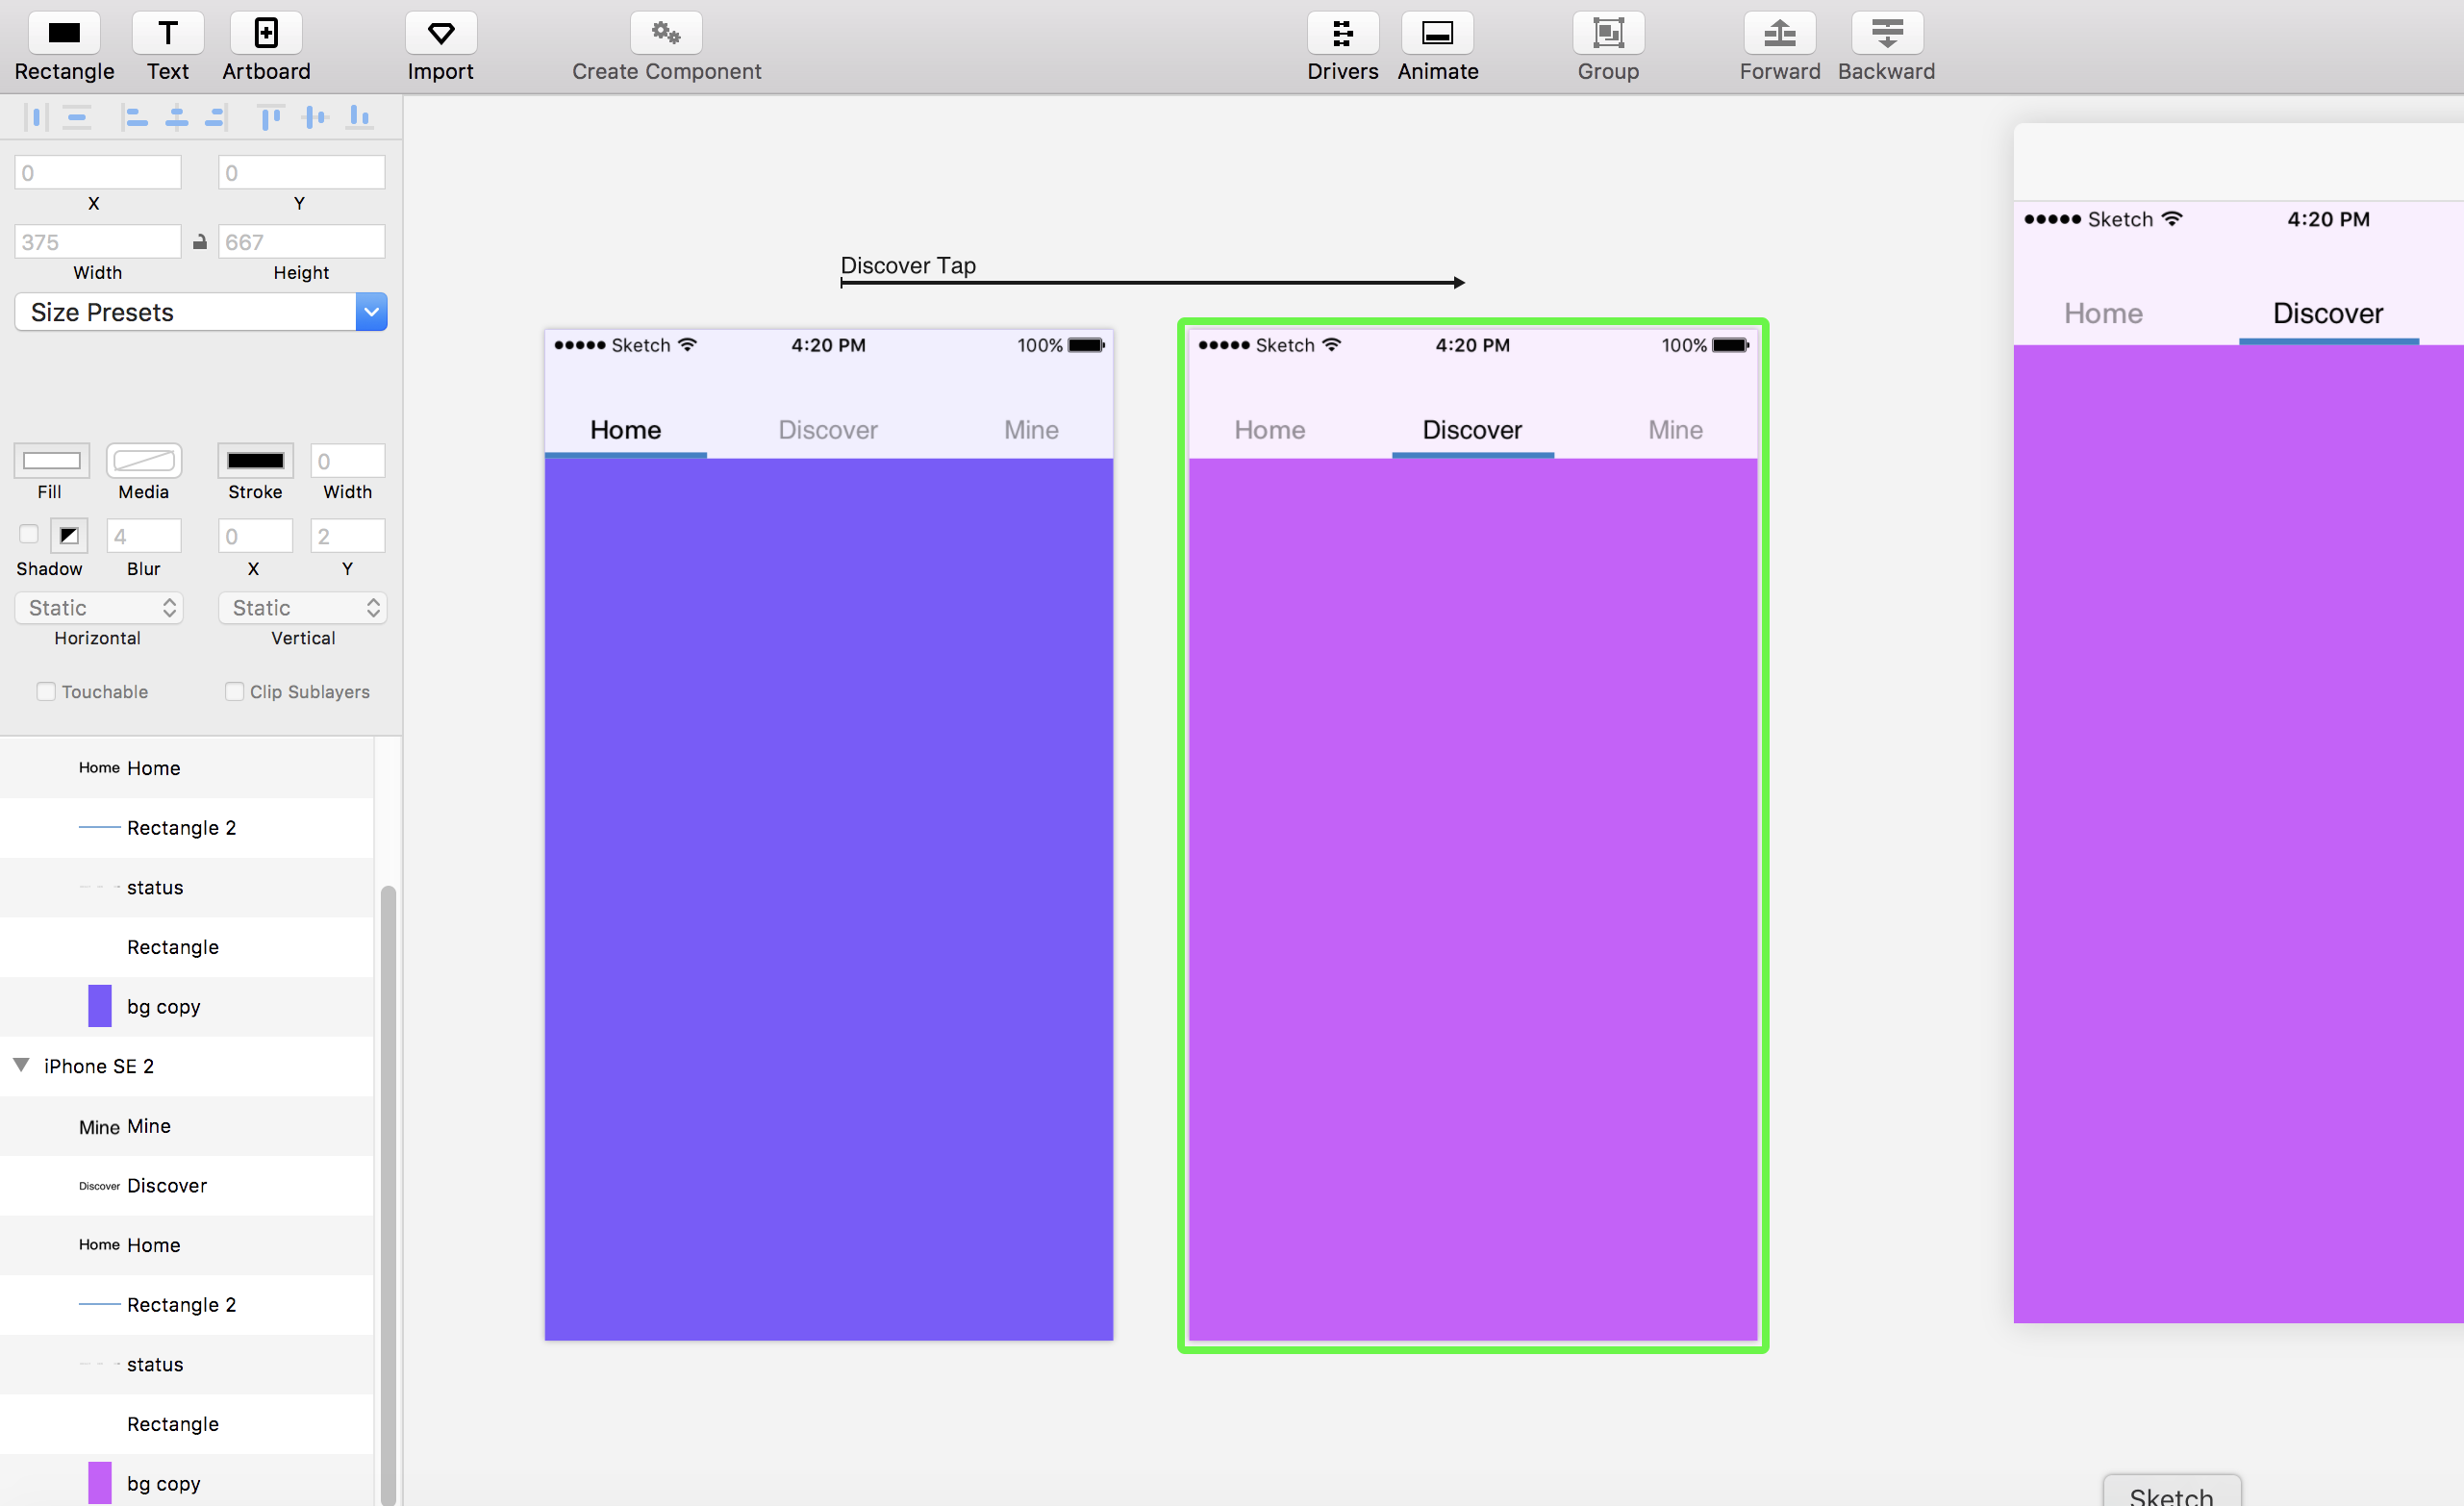
Task: Collapse the iPhone SE 2 layer group
Action: pyautogui.click(x=21, y=1065)
